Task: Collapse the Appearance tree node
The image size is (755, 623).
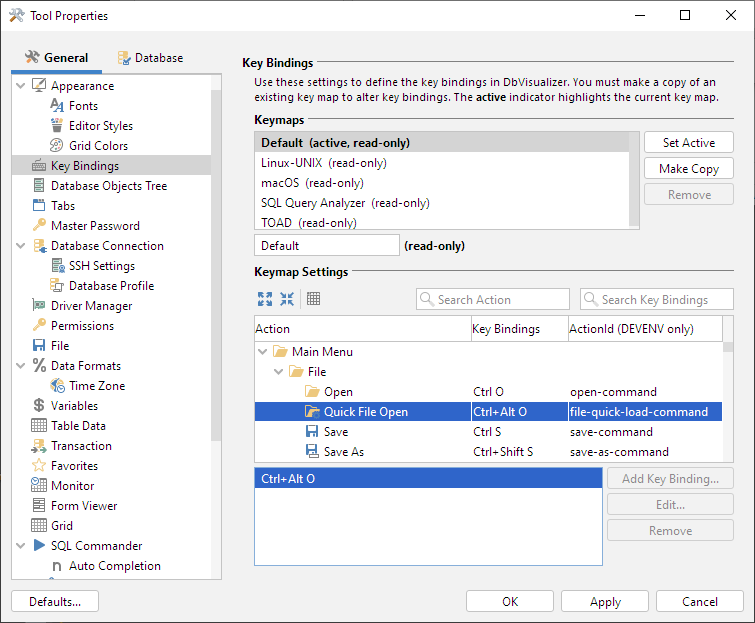Action: click(21, 86)
